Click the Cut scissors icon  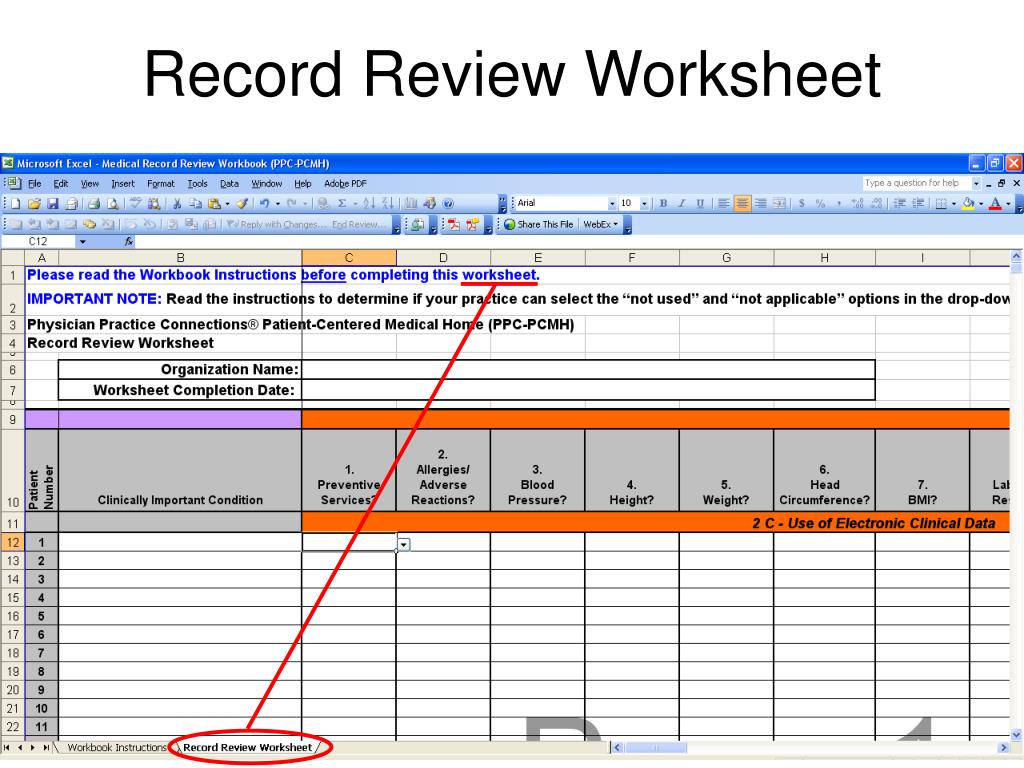tap(177, 204)
